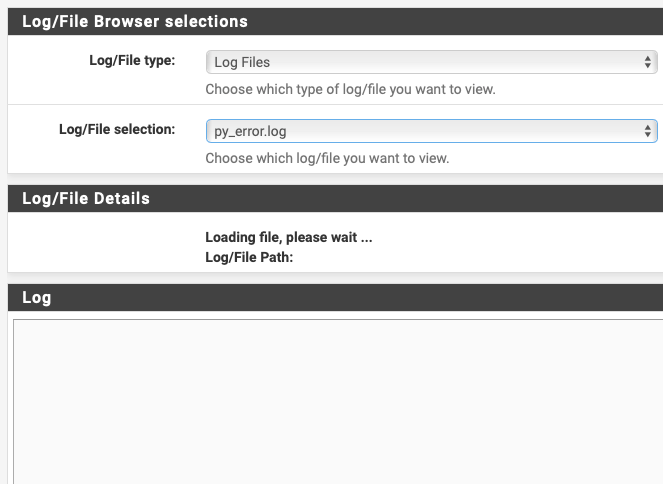Screen dimensions: 663x484
Task: Click the 'Log/File selection:' field label
Action: 117,129
